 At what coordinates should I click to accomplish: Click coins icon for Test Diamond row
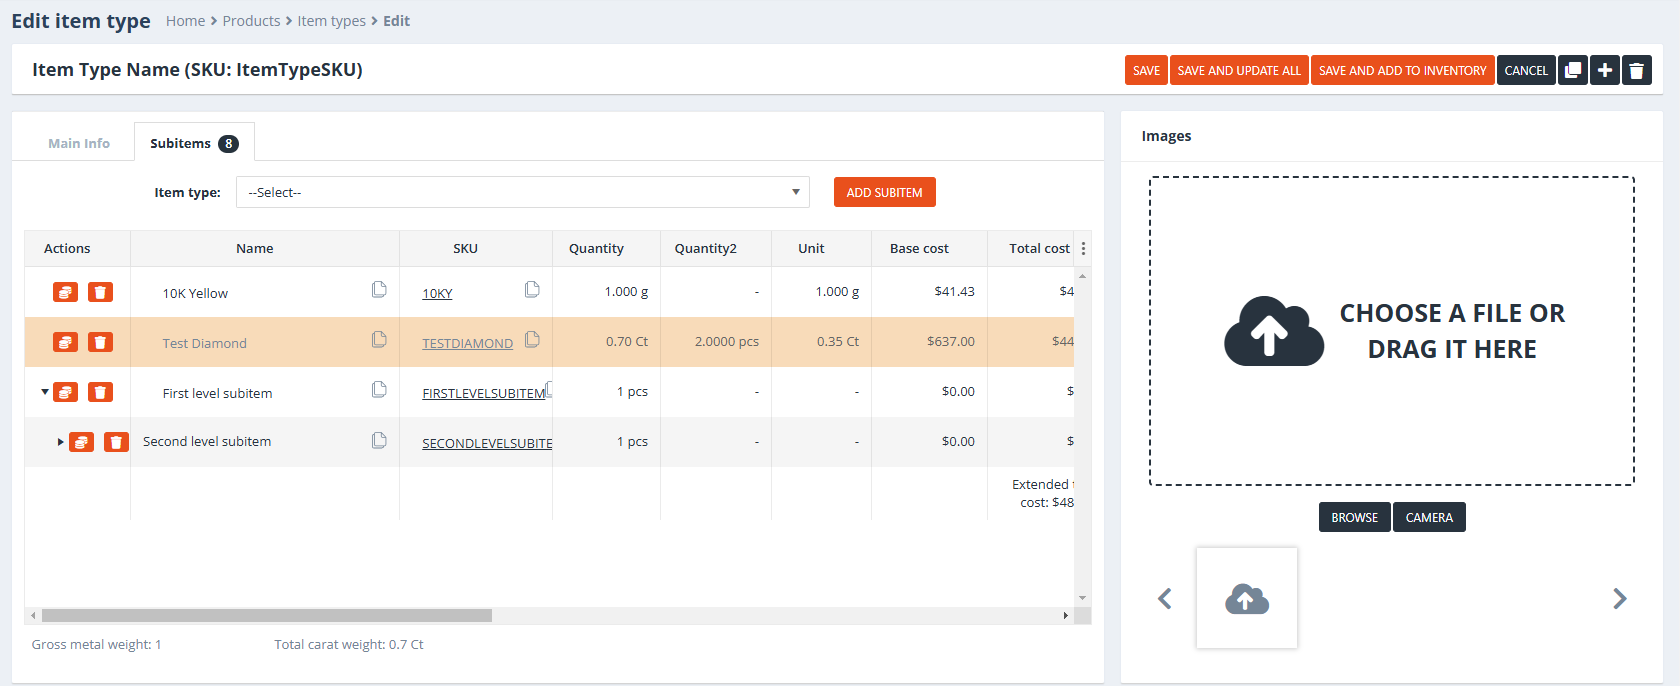pos(65,342)
